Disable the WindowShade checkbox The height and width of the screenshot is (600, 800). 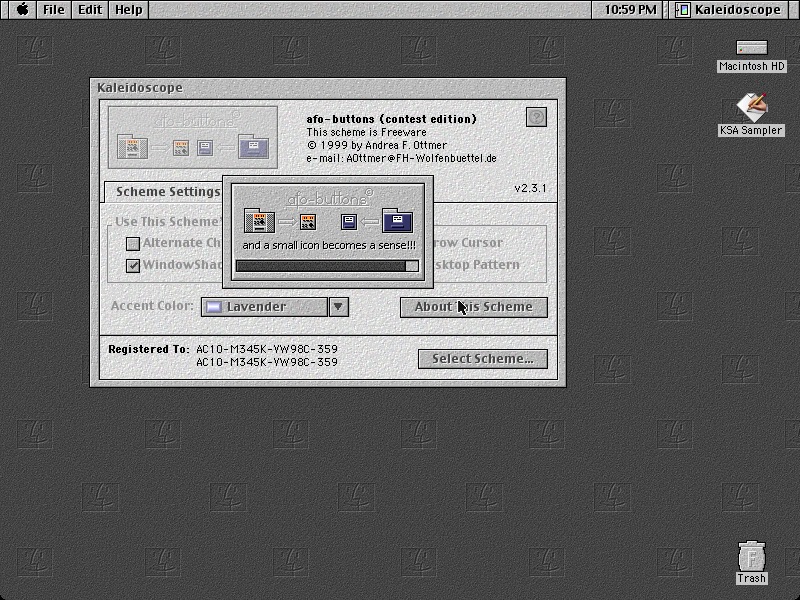(133, 265)
